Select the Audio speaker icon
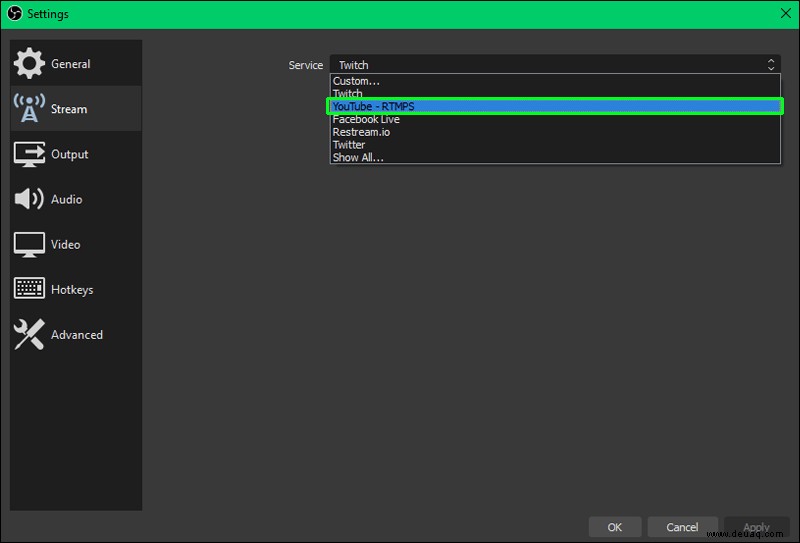 click(29, 199)
